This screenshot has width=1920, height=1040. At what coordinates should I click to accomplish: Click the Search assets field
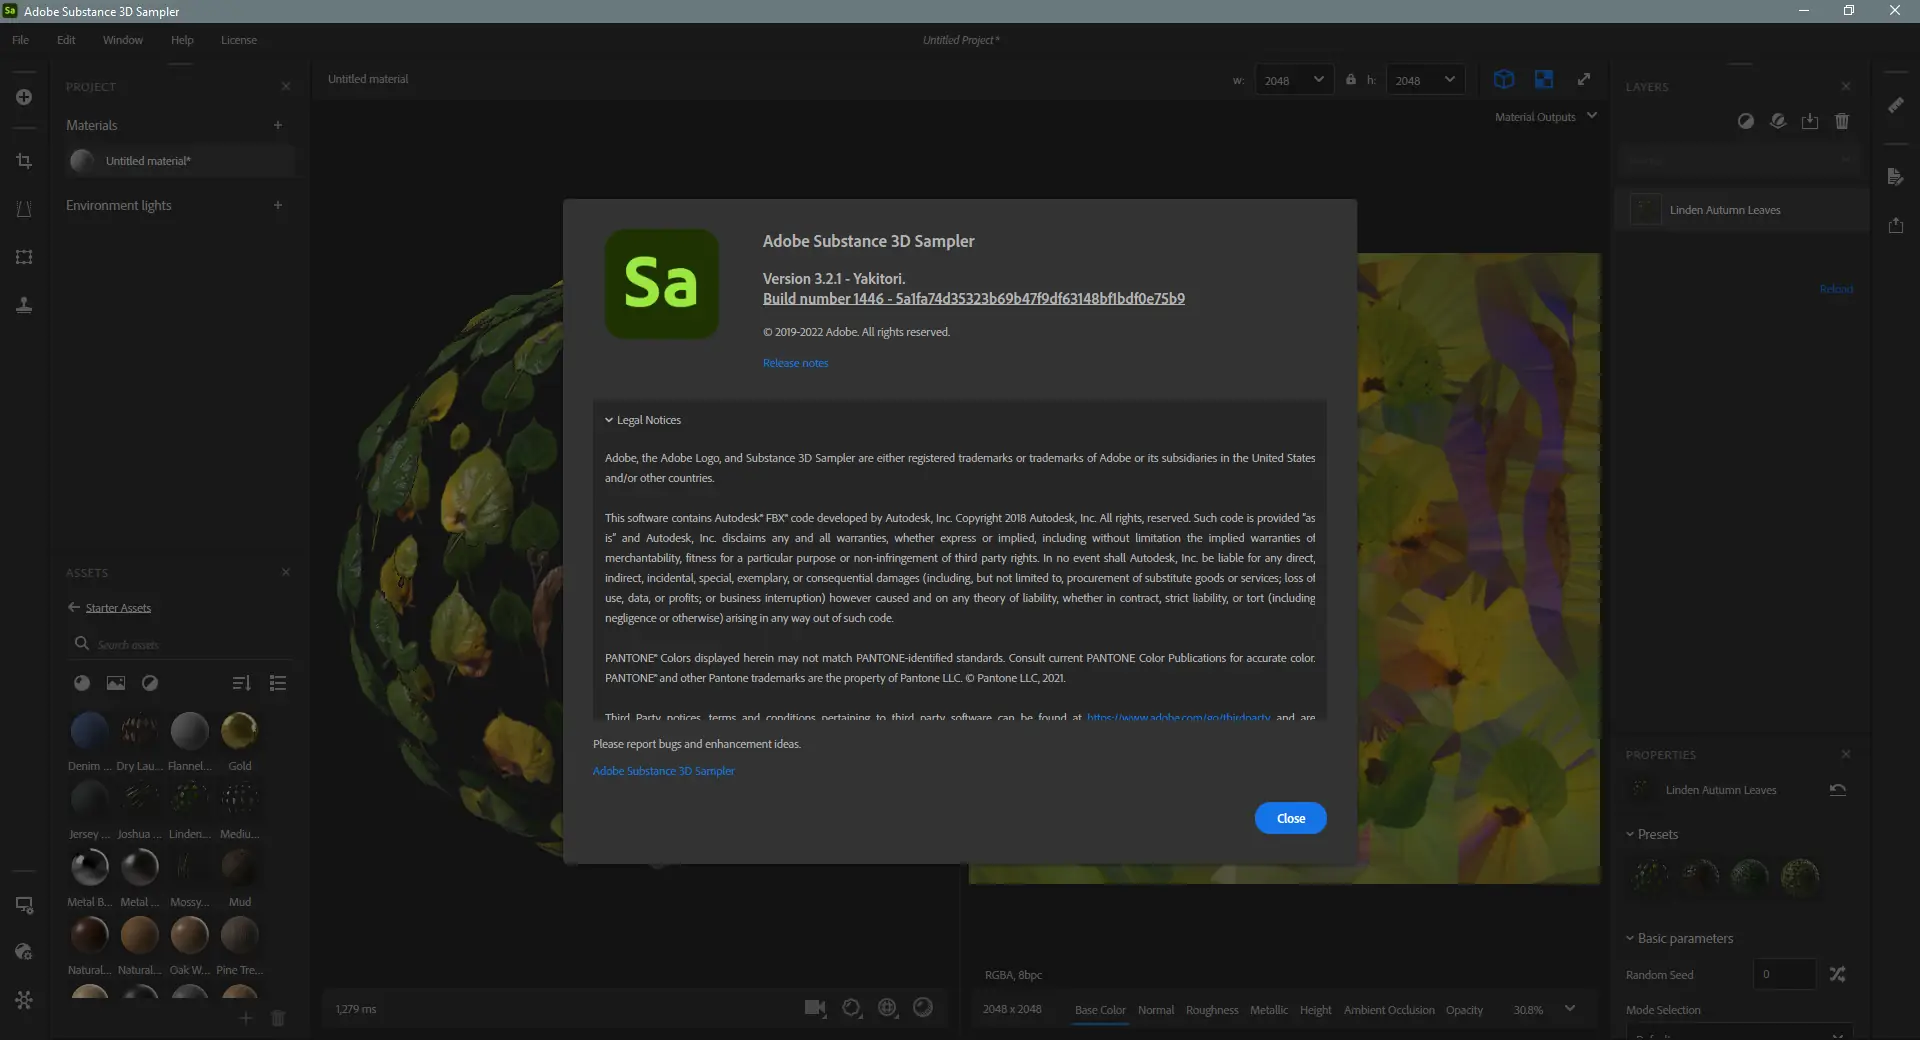[180, 644]
